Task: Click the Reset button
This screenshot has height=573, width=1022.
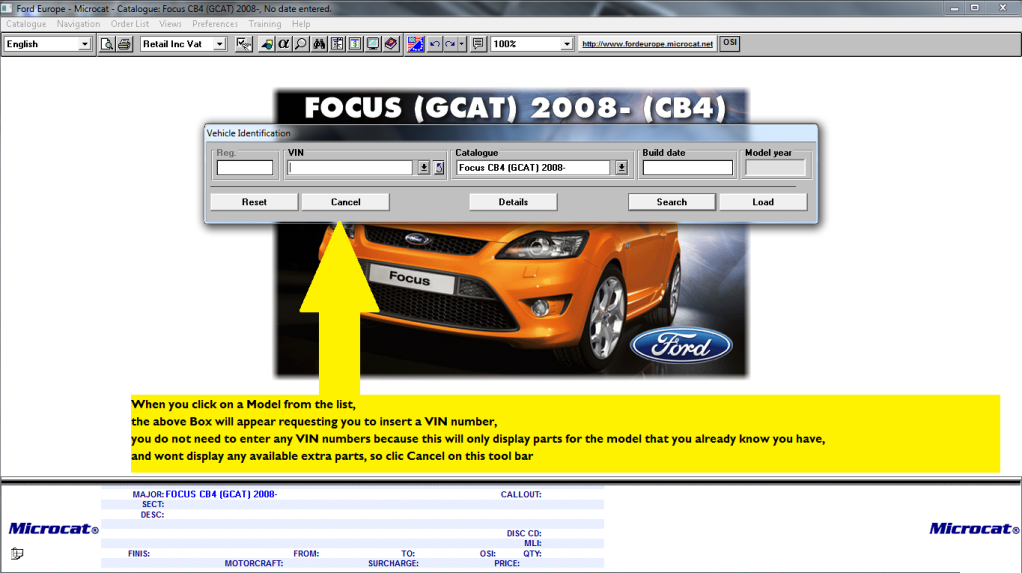Action: [254, 202]
